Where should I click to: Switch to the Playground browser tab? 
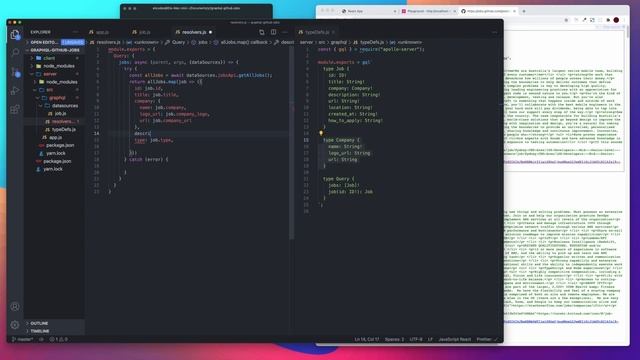[x=429, y=11]
